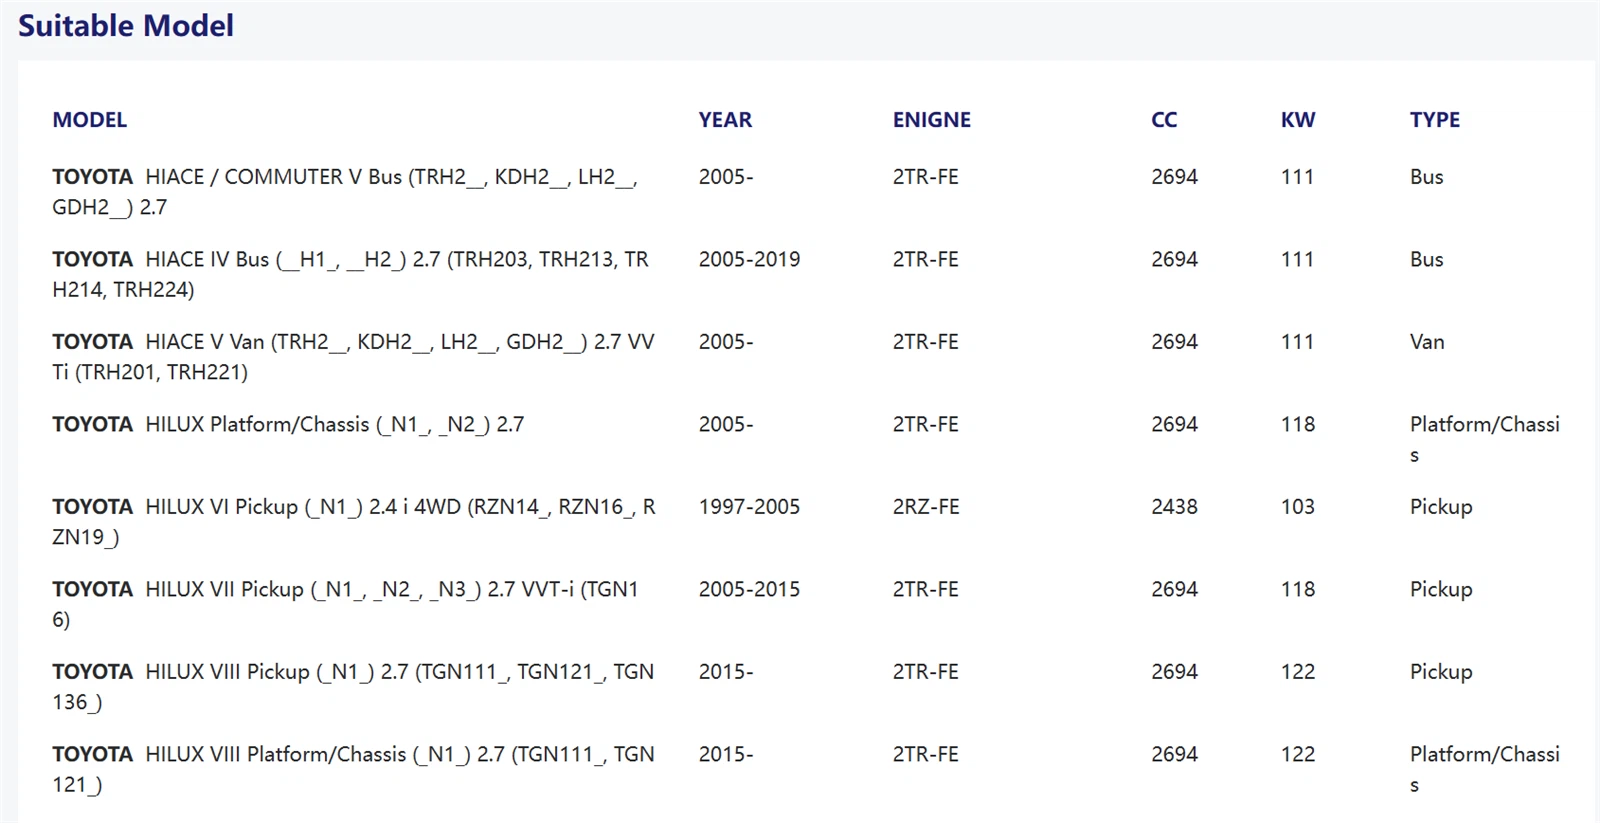Select the HIACE / COMMUTER V Bus model text
The width and height of the screenshot is (1600, 823).
point(345,192)
